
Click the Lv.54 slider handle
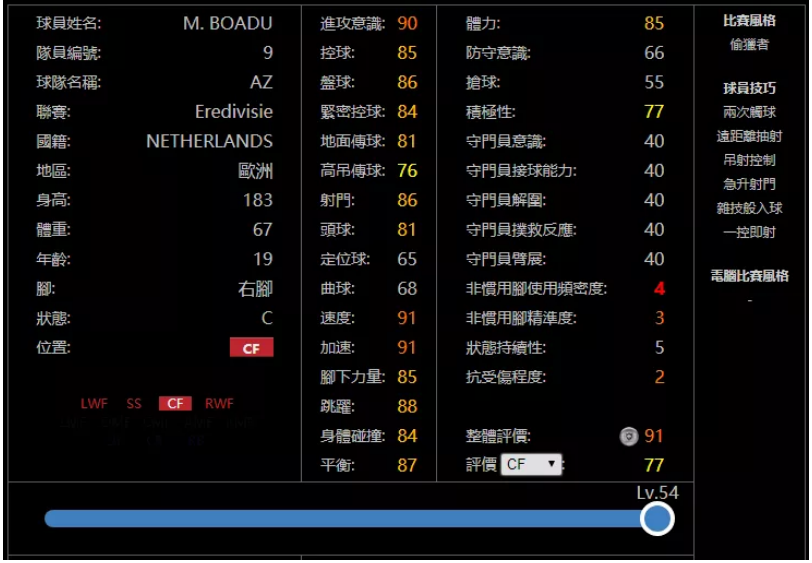point(657,518)
